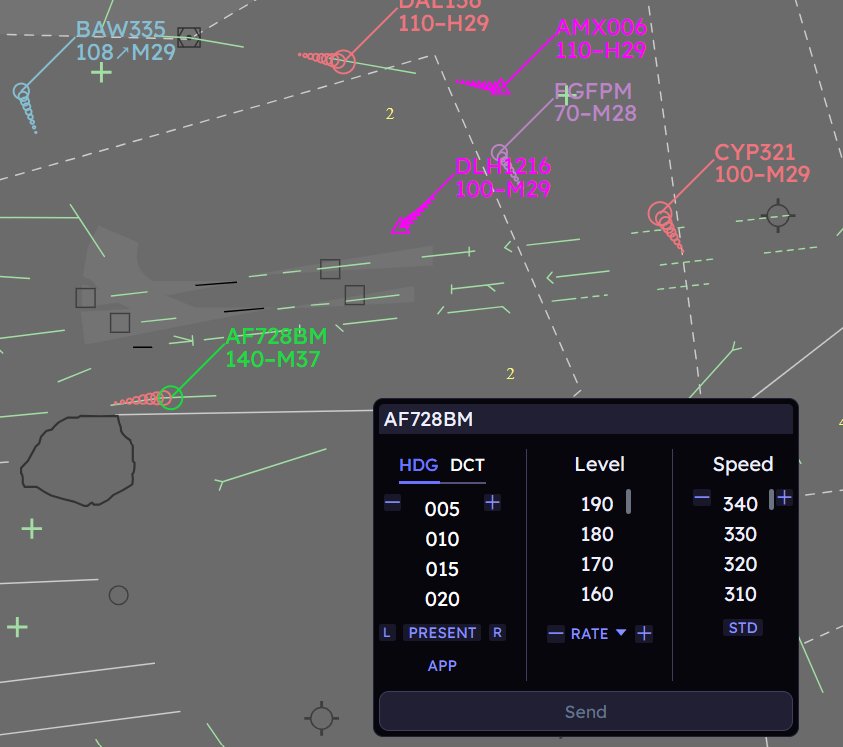
Task: Increase rate with the plus button
Action: coord(644,634)
